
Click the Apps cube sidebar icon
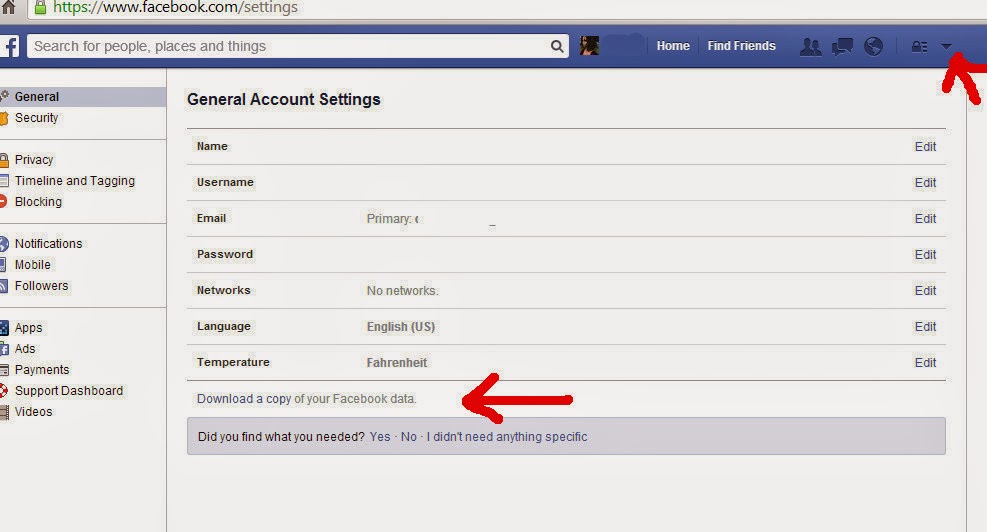(4, 327)
